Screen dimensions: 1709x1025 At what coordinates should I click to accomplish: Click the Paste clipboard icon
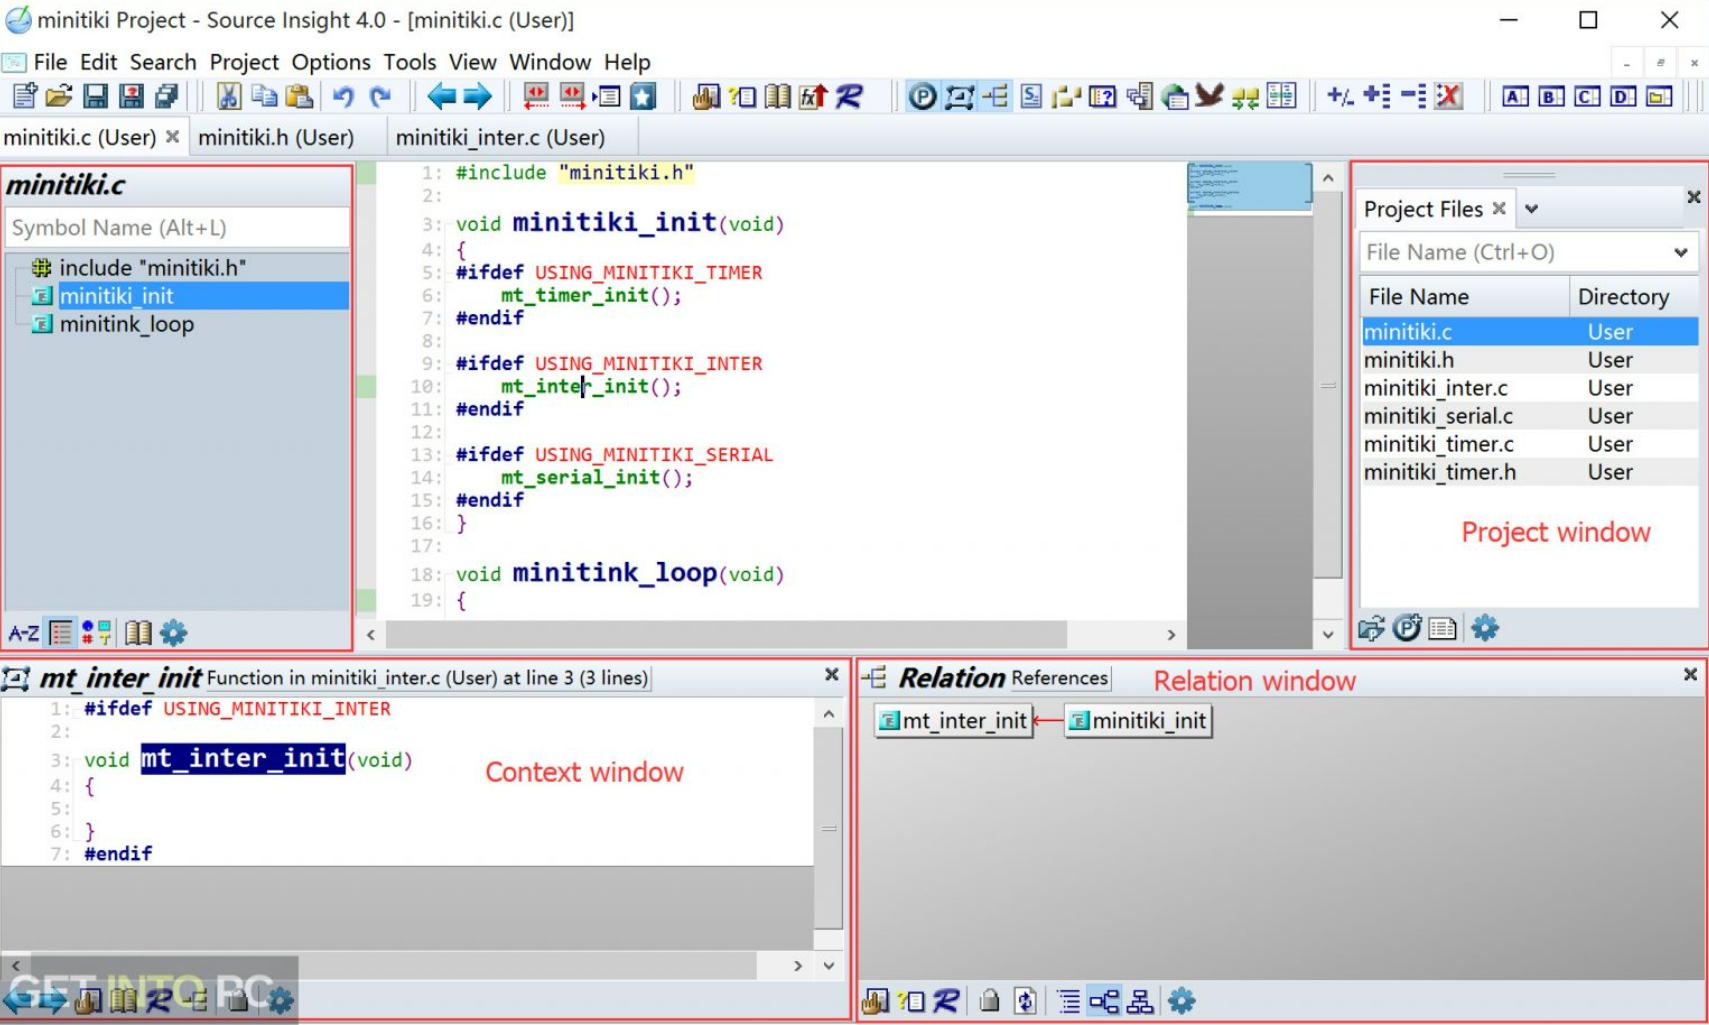point(299,96)
